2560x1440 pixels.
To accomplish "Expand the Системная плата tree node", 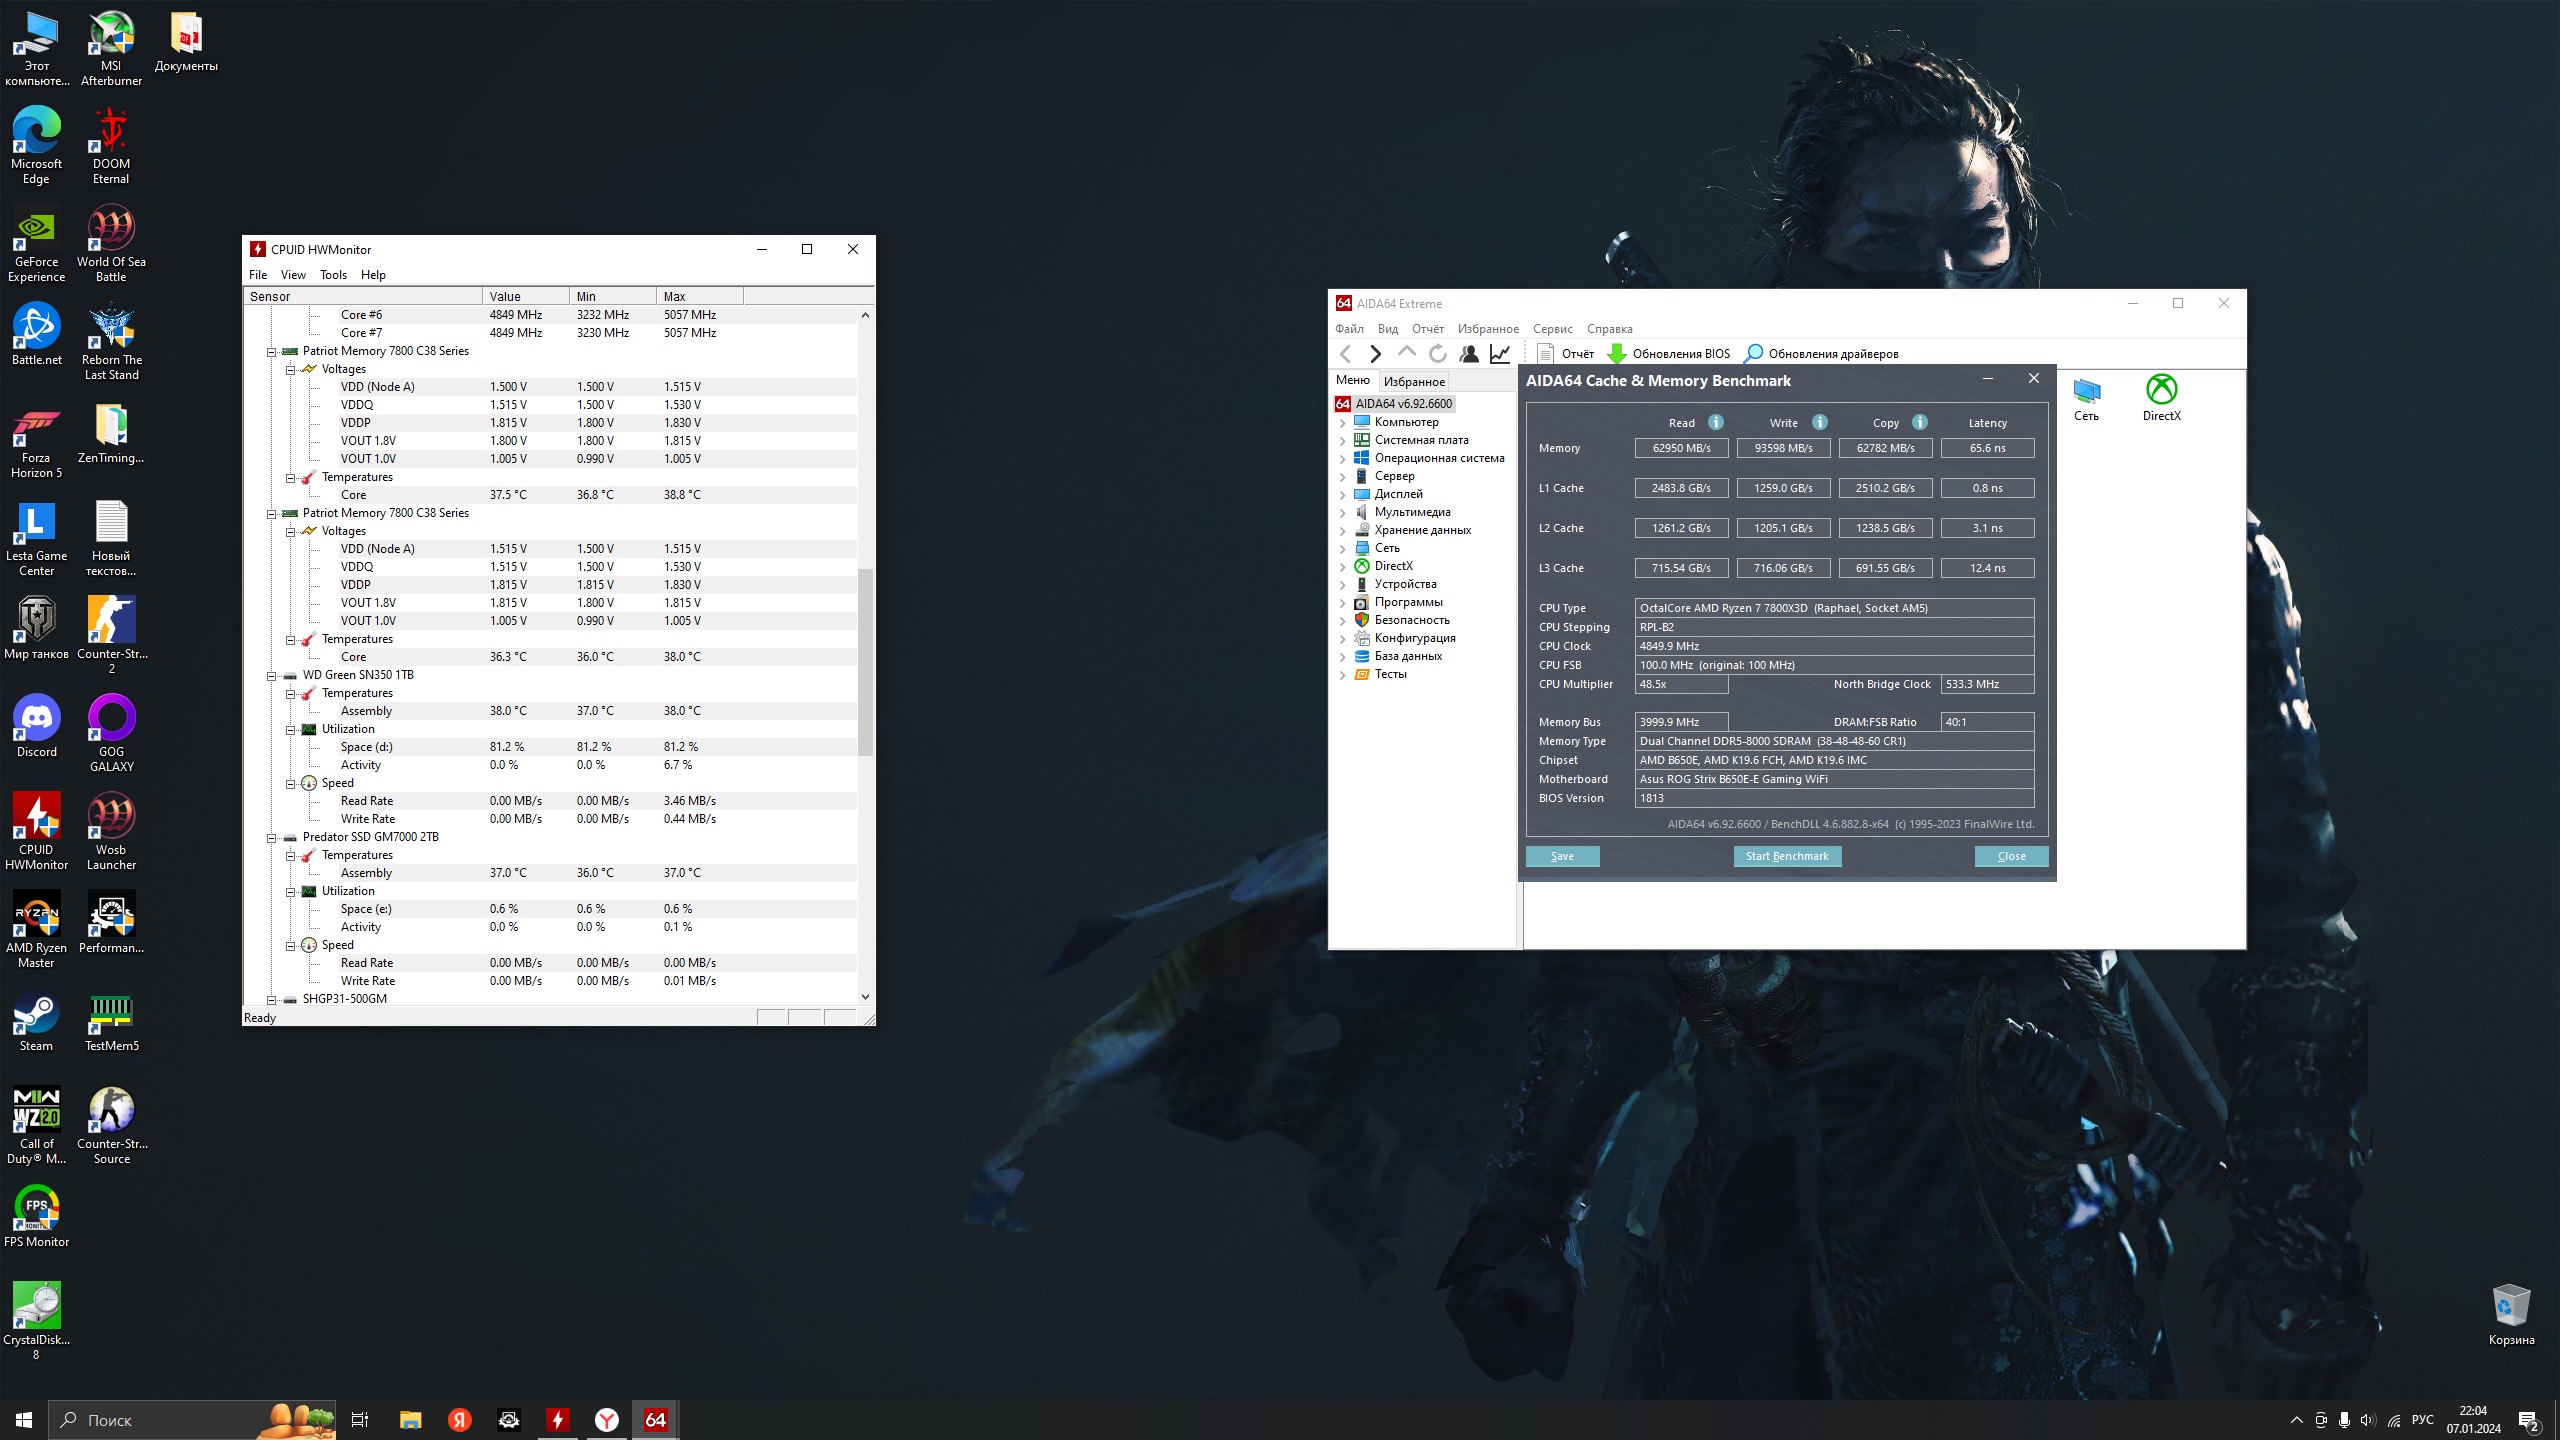I will (1343, 441).
